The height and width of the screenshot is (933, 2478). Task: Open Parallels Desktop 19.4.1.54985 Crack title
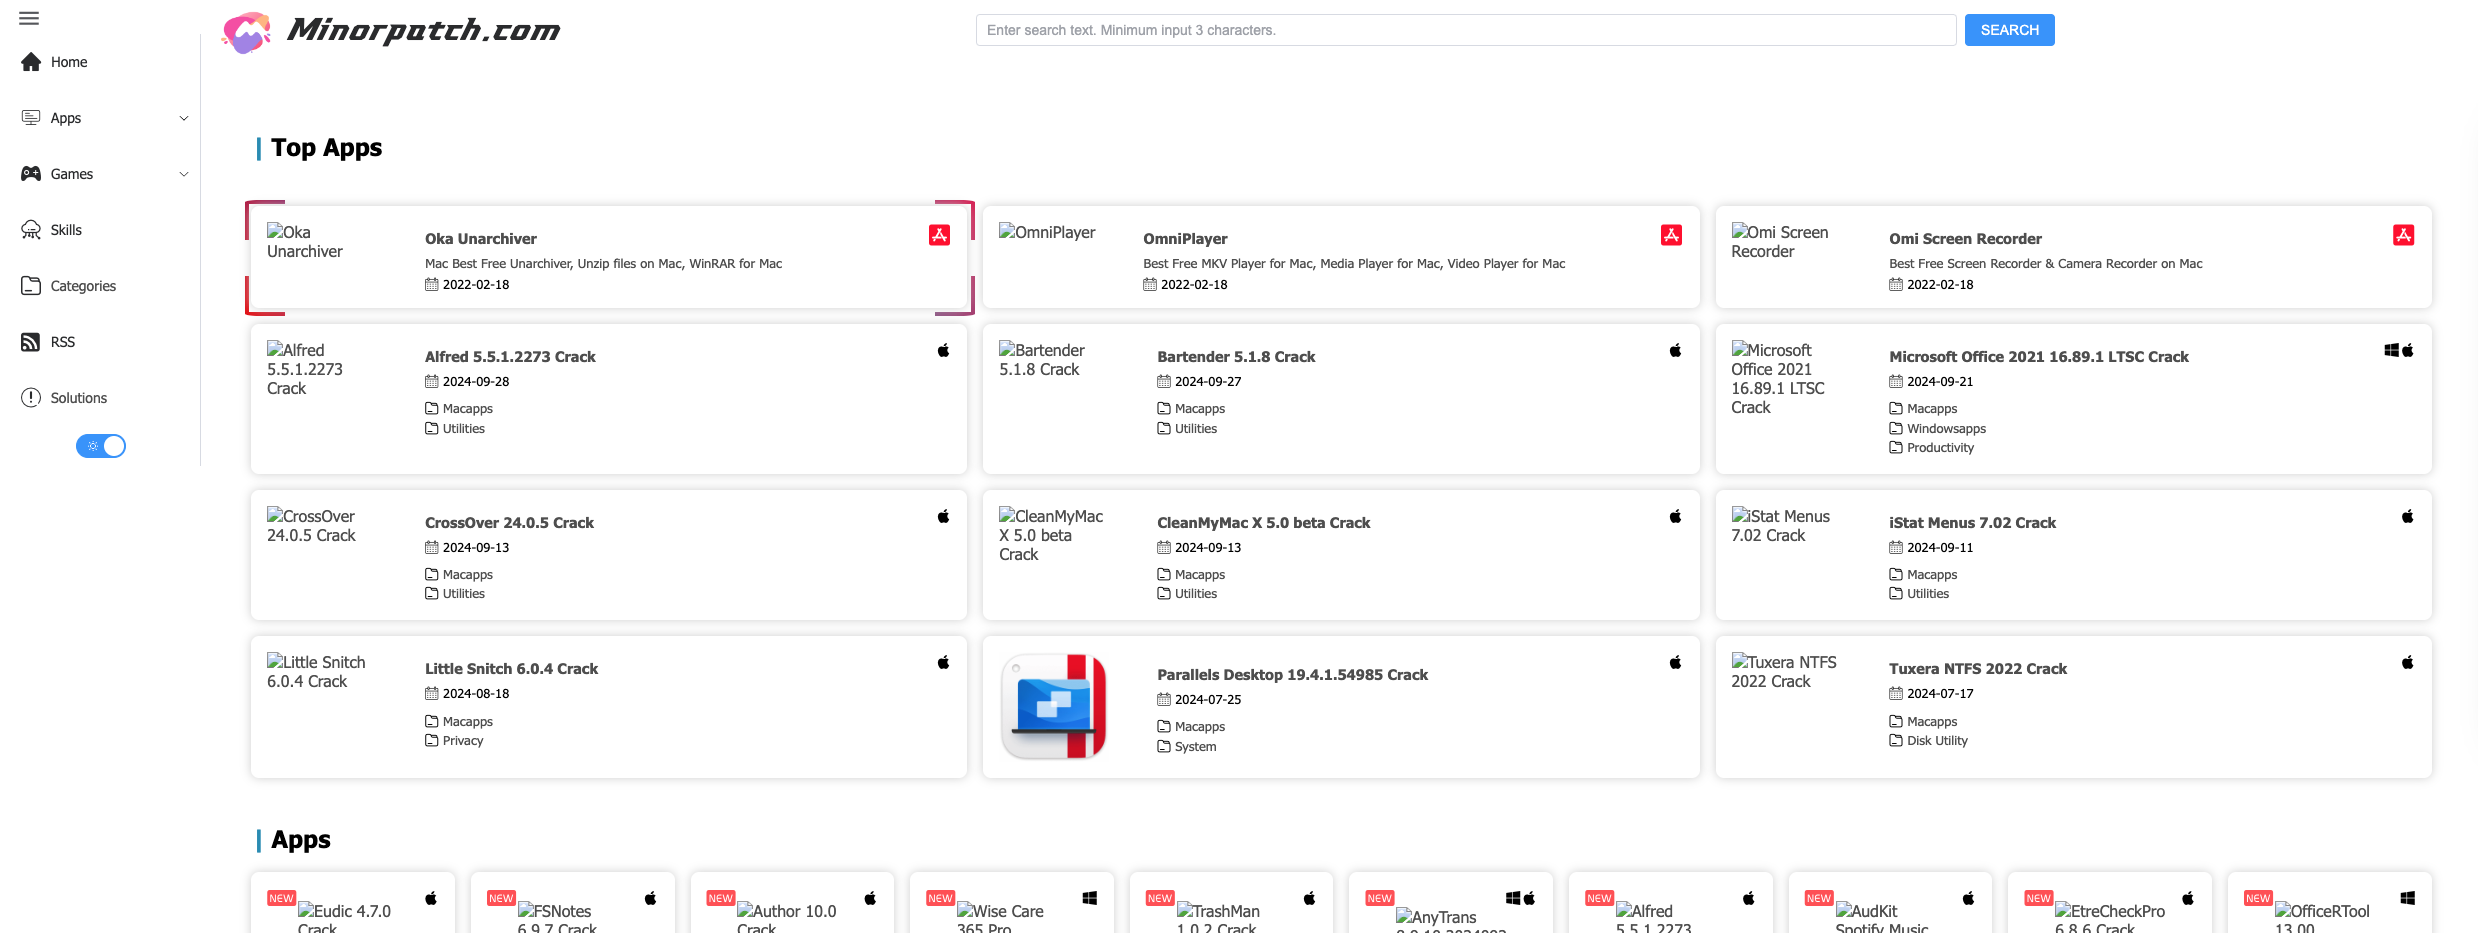pos(1292,675)
